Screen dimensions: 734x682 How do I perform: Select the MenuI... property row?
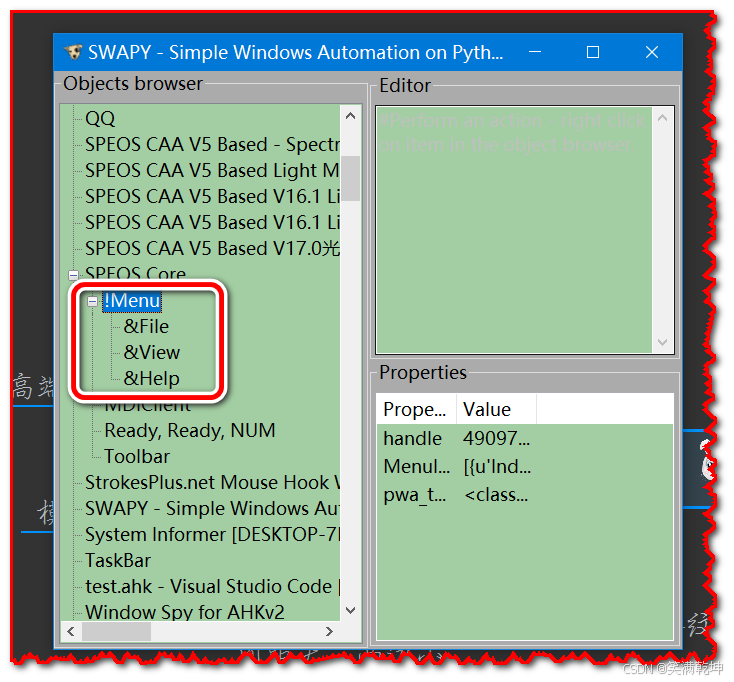[x=525, y=467]
